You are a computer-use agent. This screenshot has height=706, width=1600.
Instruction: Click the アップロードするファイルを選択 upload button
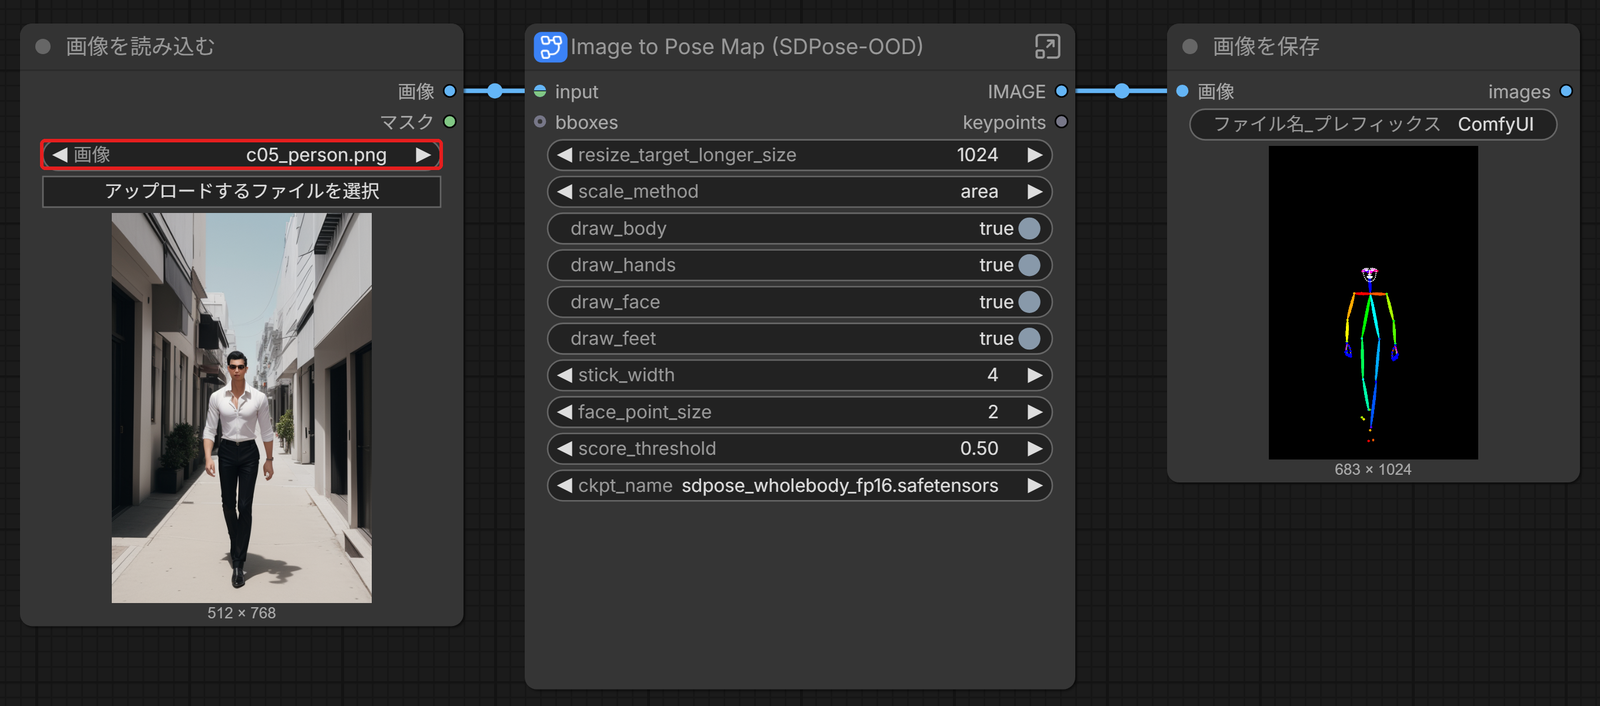pyautogui.click(x=241, y=191)
